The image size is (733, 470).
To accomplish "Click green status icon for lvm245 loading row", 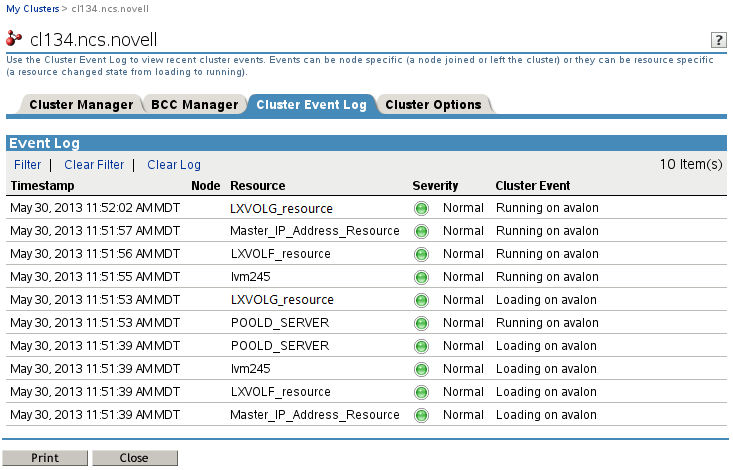I will pos(421,369).
